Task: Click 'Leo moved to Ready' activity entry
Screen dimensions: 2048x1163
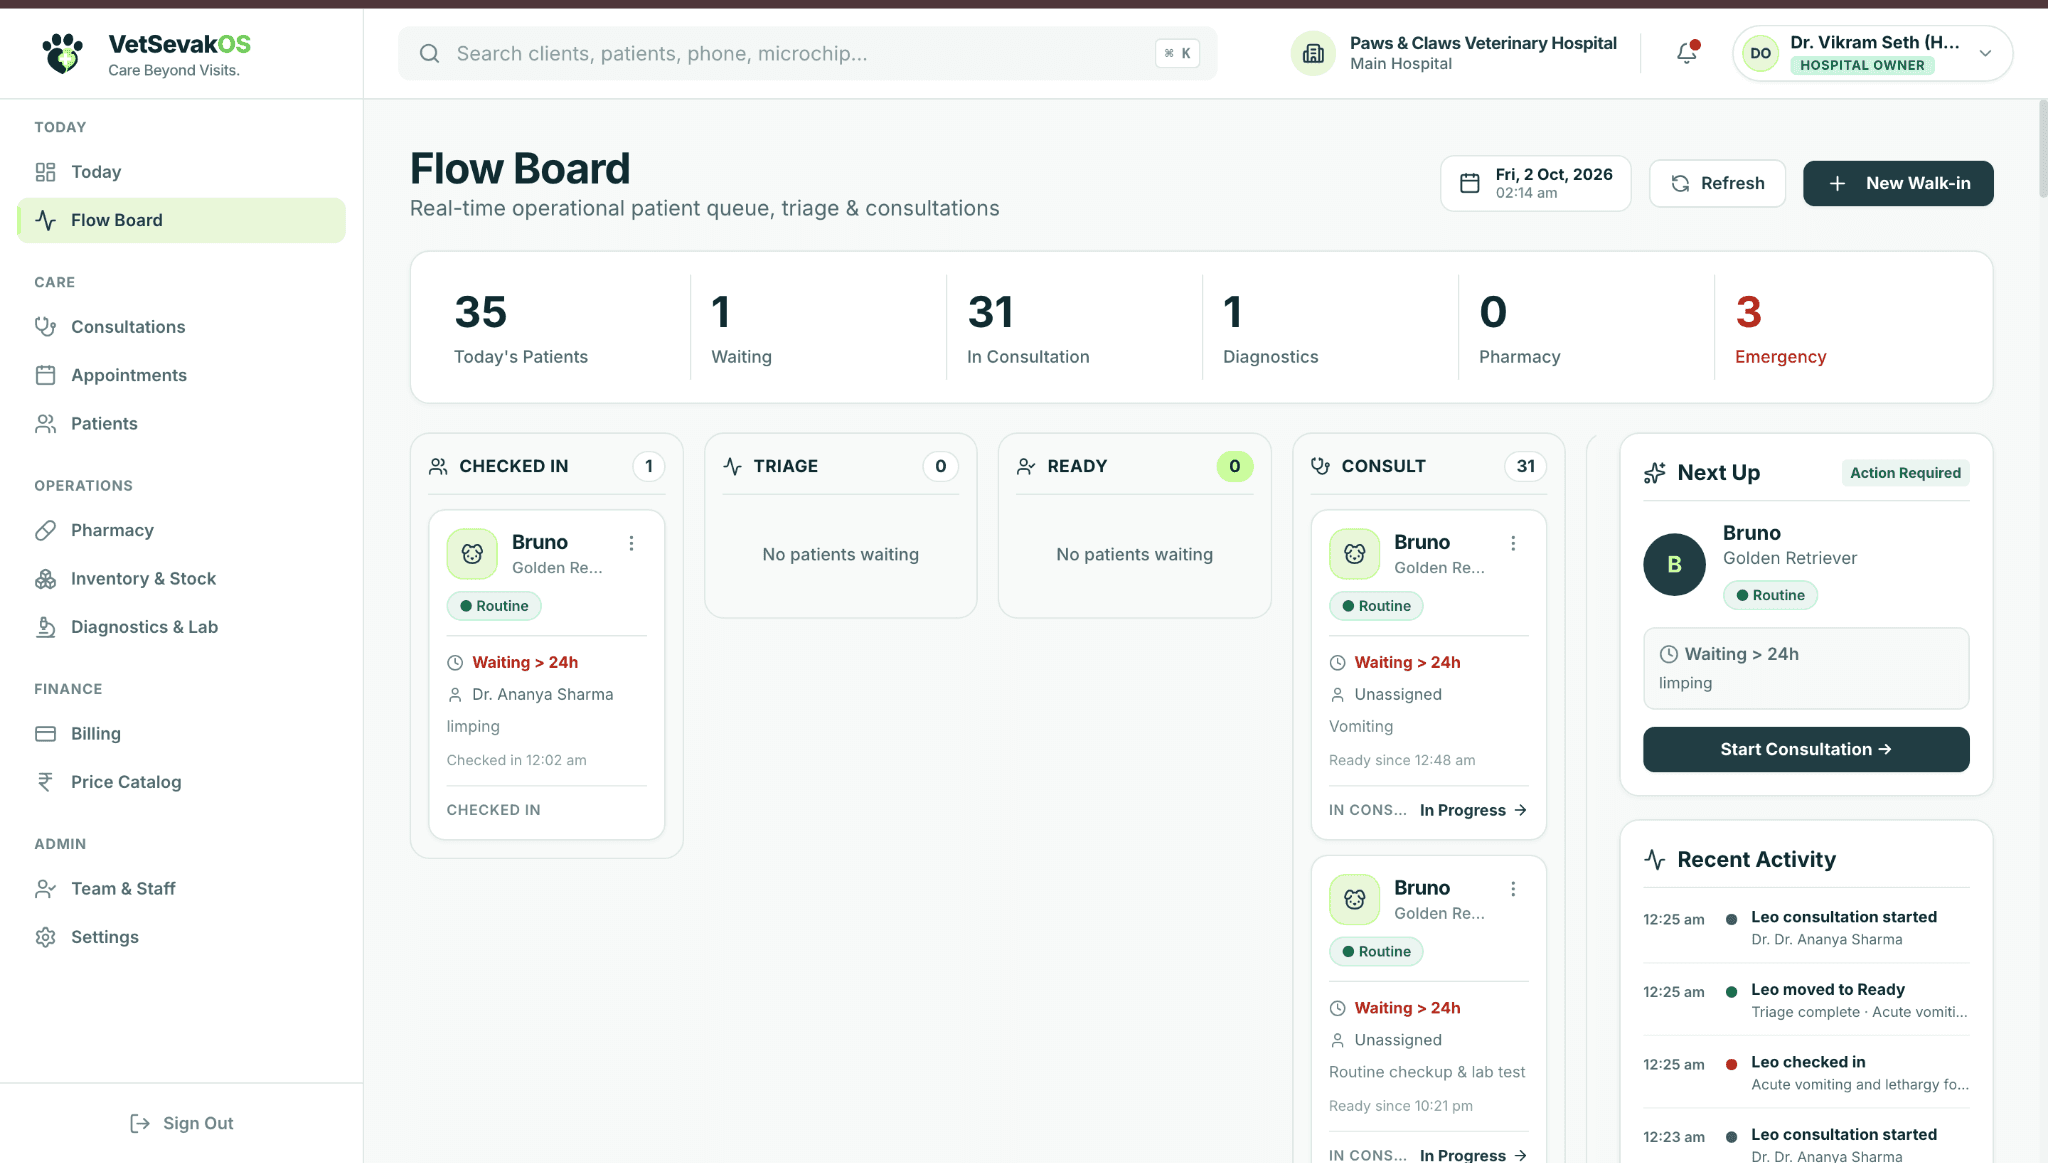Action: [x=1806, y=1000]
